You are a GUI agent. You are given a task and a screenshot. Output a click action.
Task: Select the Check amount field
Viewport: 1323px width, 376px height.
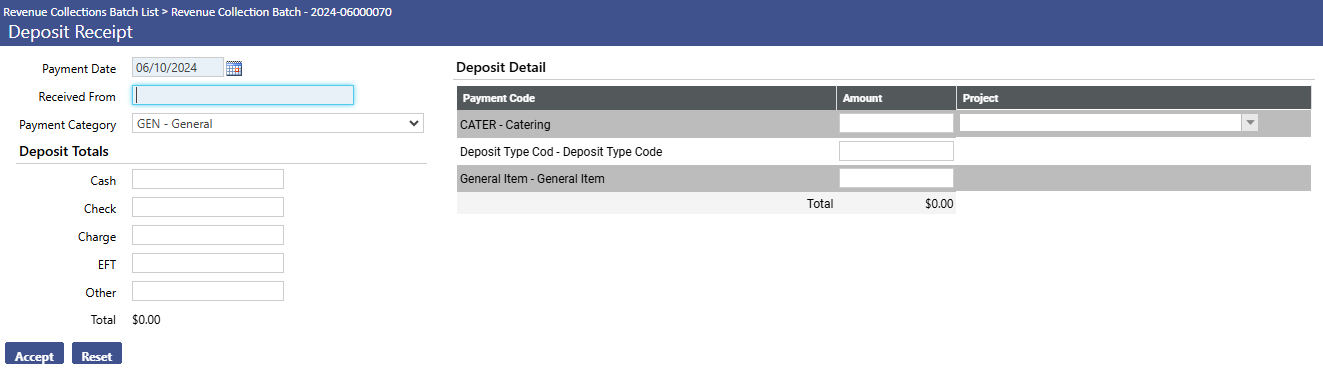(x=208, y=207)
